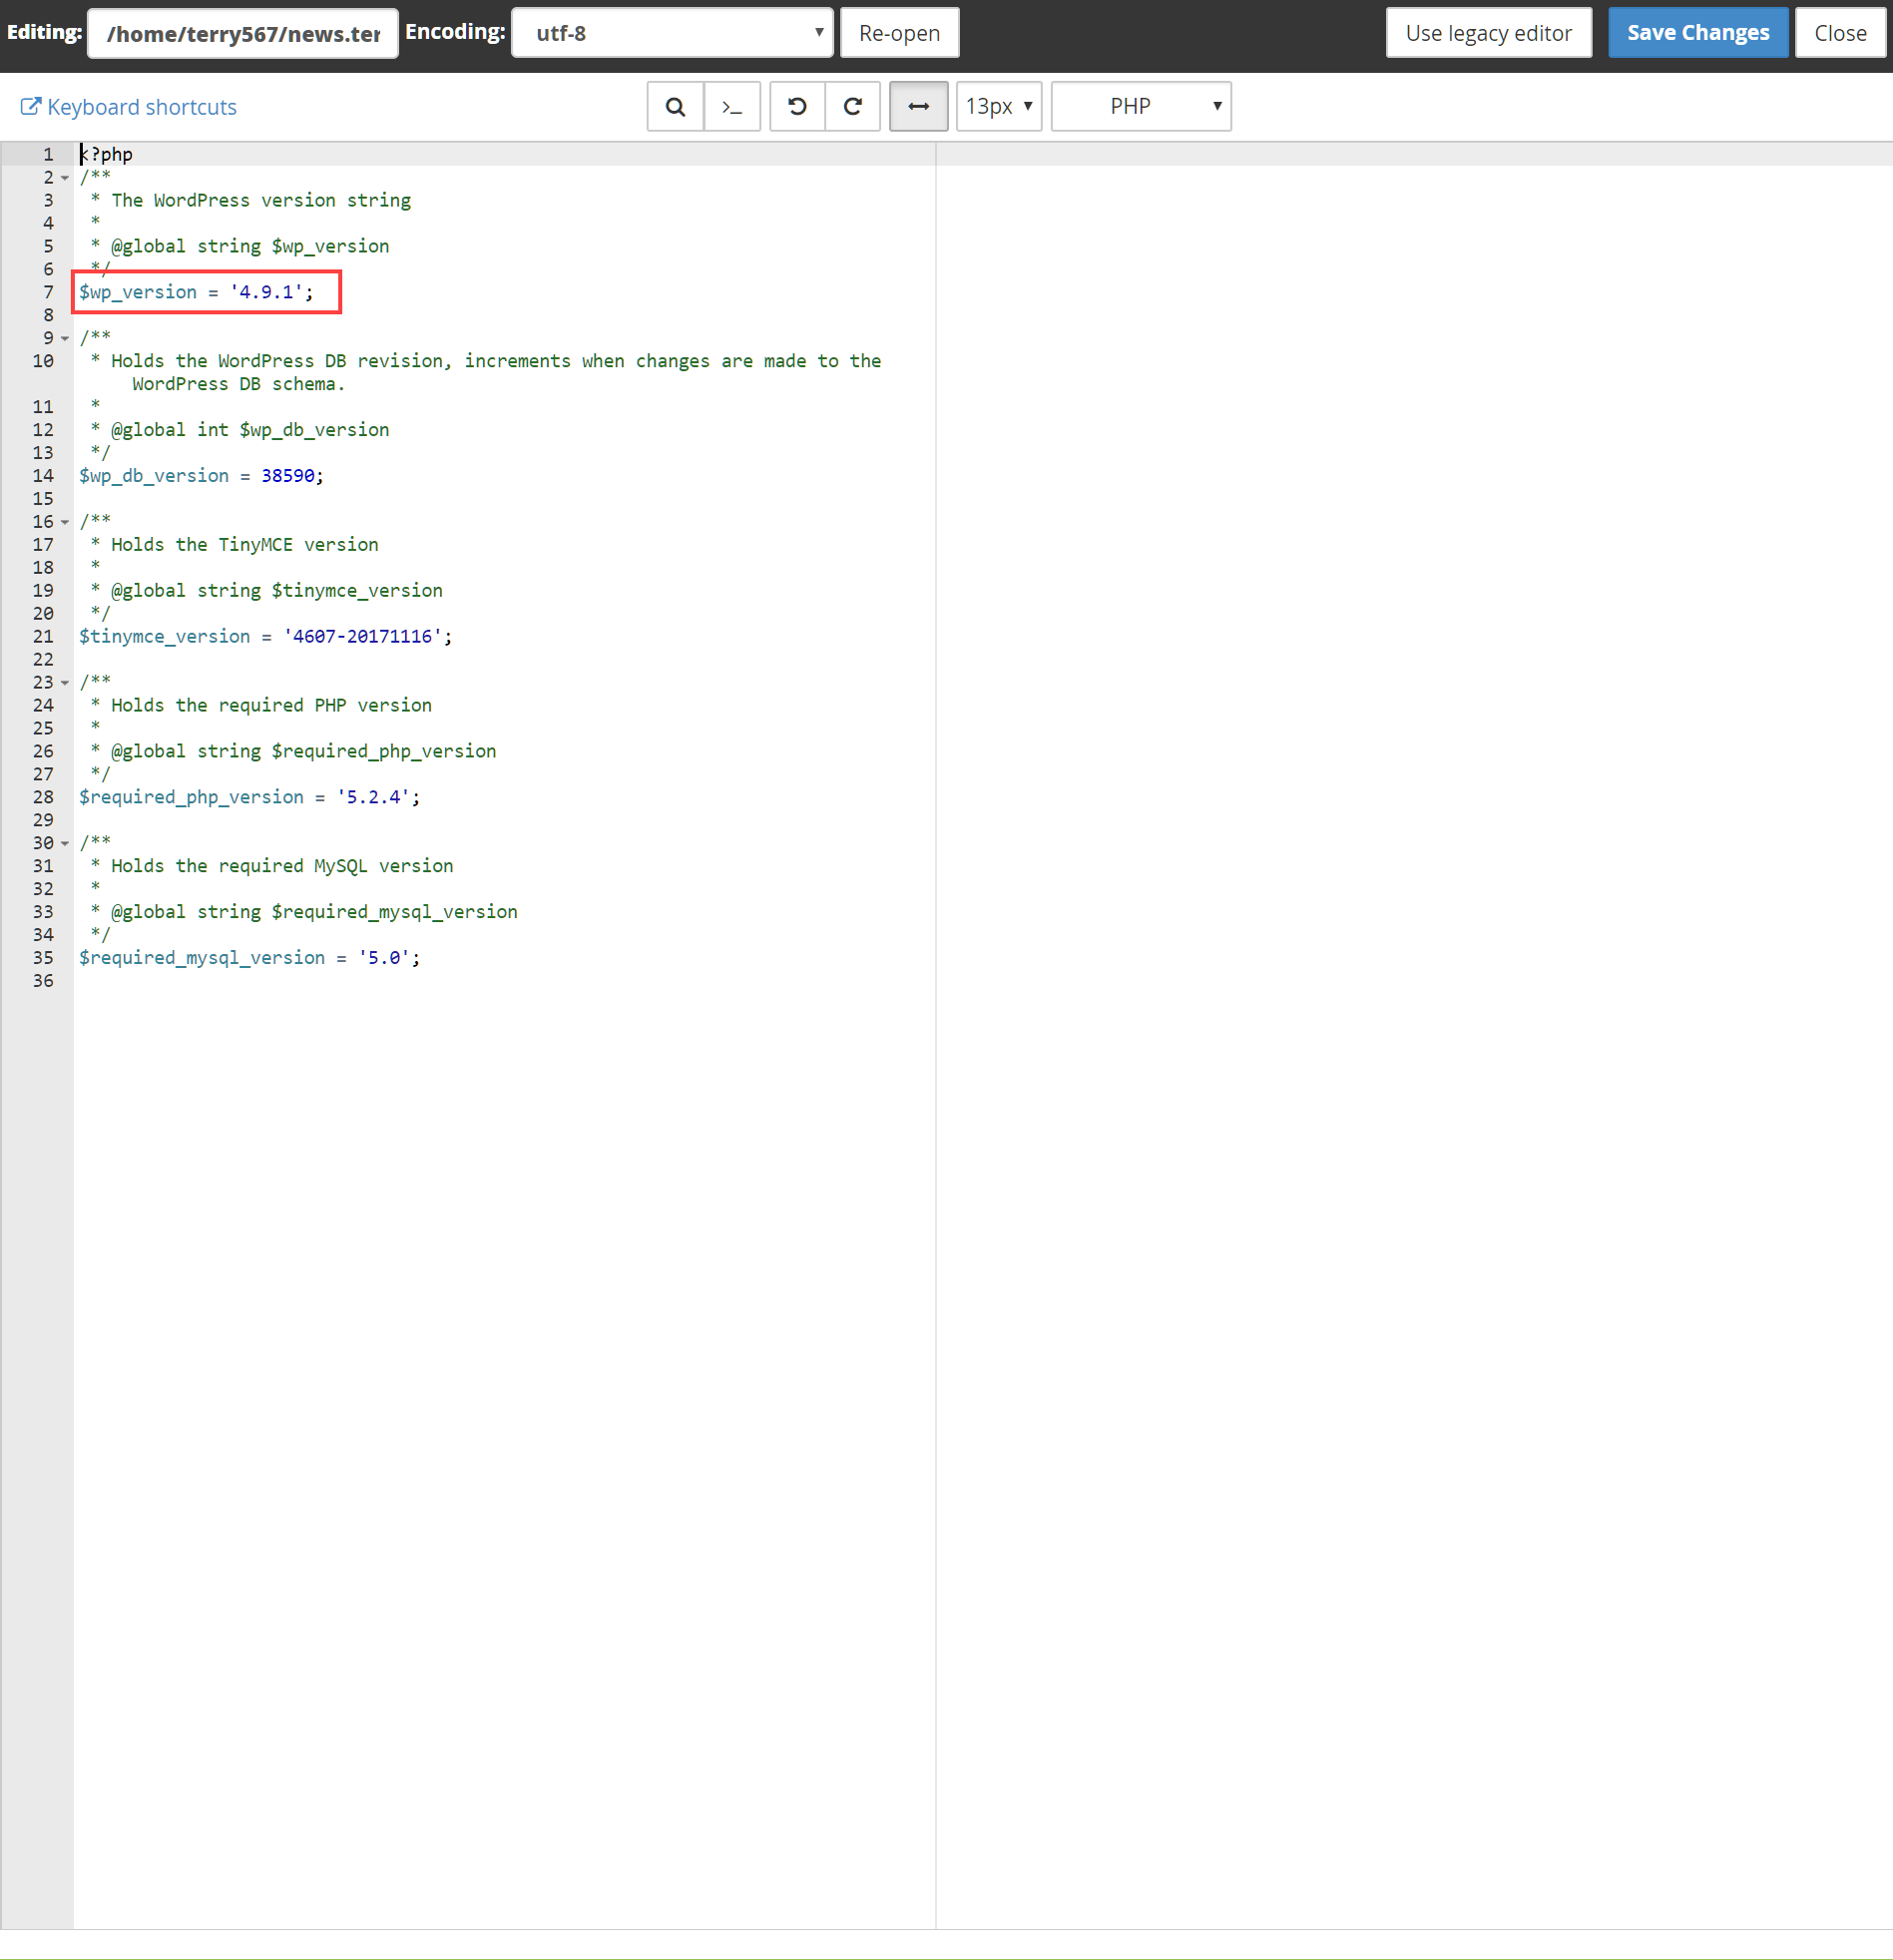Click the $wp_db_version value 38590

tap(288, 476)
